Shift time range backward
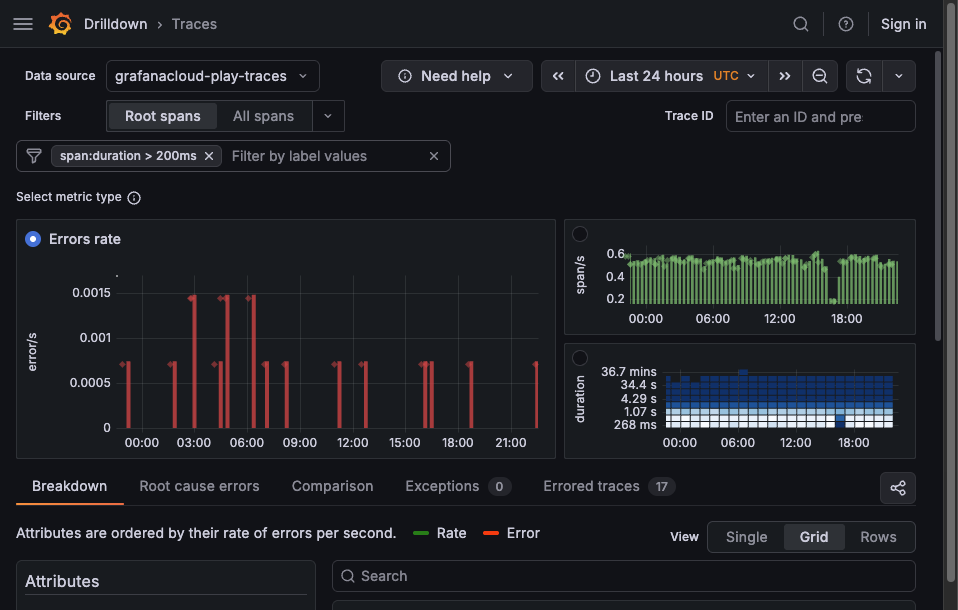 (x=558, y=76)
